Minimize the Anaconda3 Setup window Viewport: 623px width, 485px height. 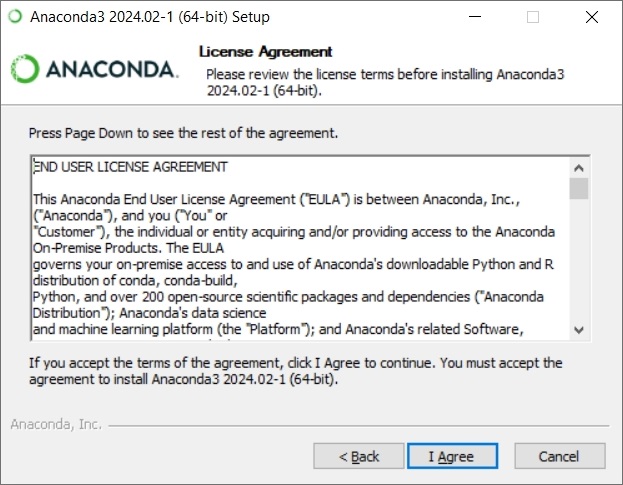pyautogui.click(x=475, y=17)
